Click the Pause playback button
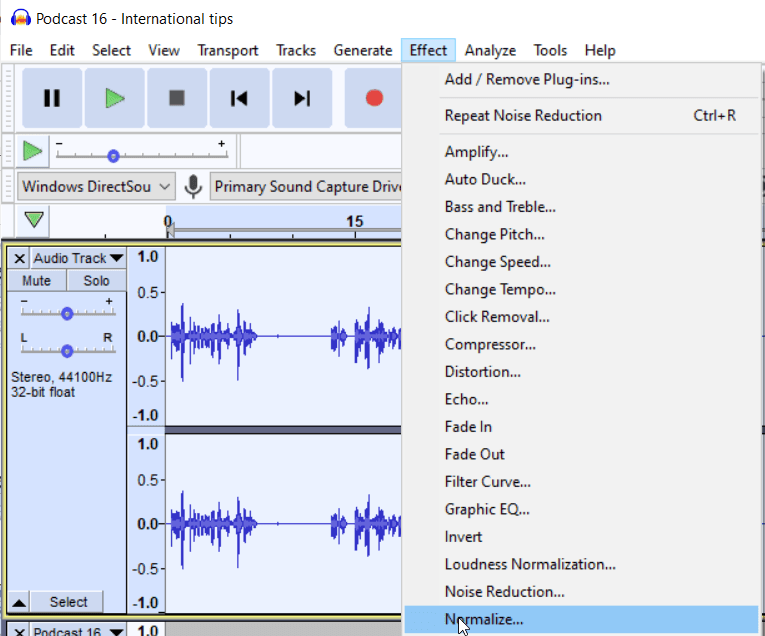765x636 pixels. click(52, 98)
